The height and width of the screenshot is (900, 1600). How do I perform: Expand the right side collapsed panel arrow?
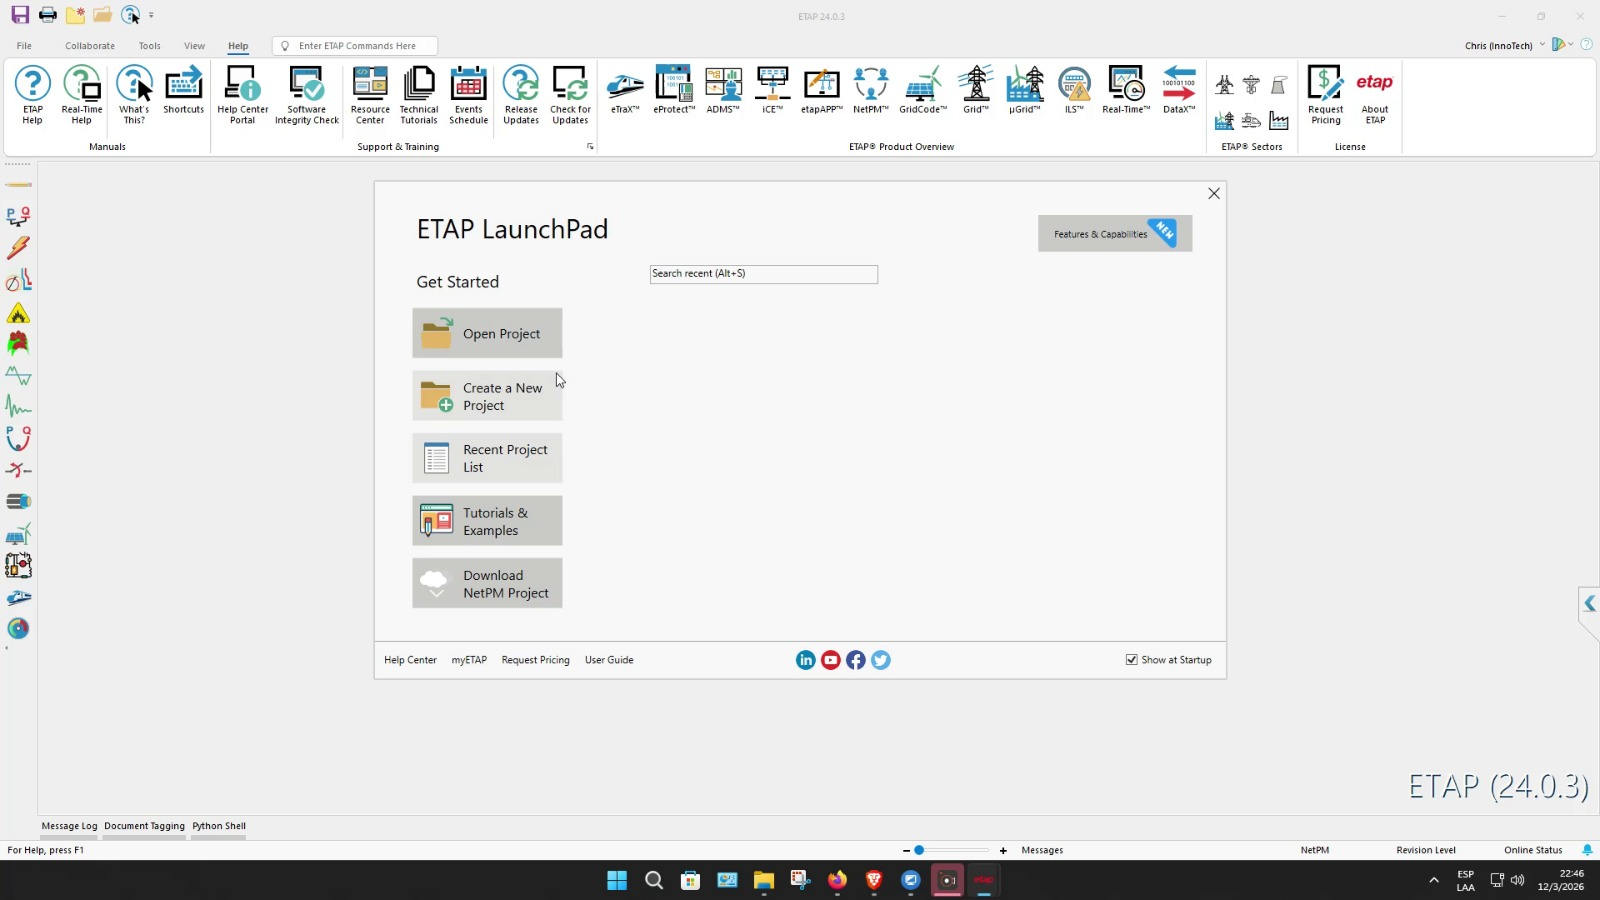point(1589,604)
